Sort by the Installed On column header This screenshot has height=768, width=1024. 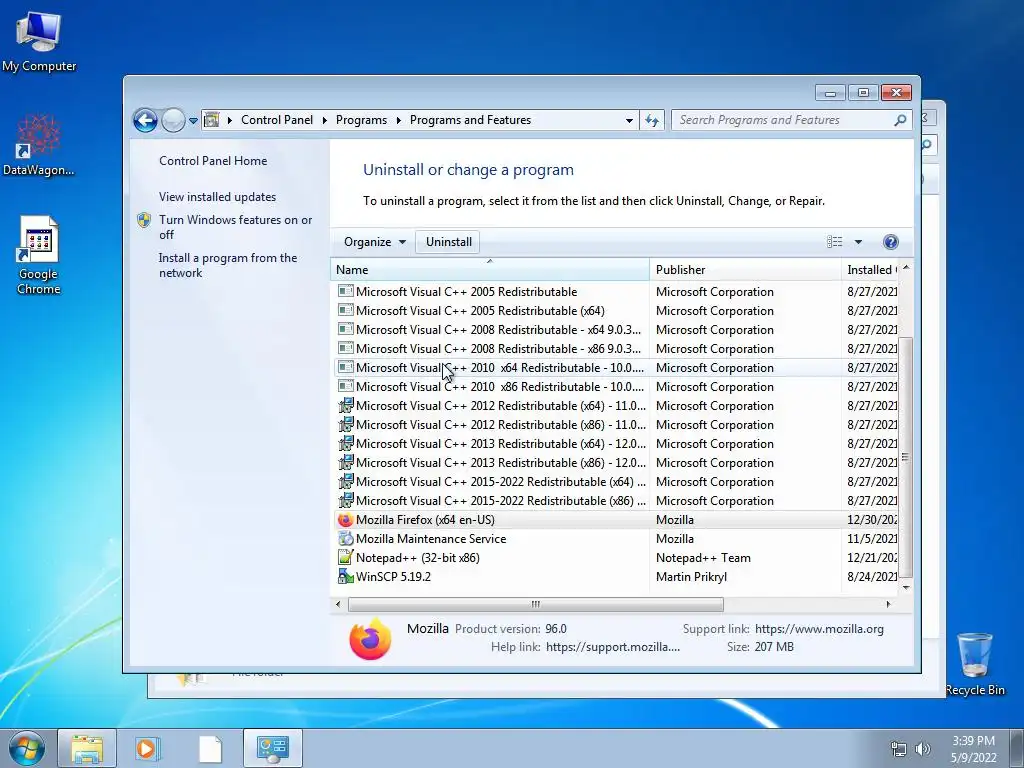[x=871, y=270]
